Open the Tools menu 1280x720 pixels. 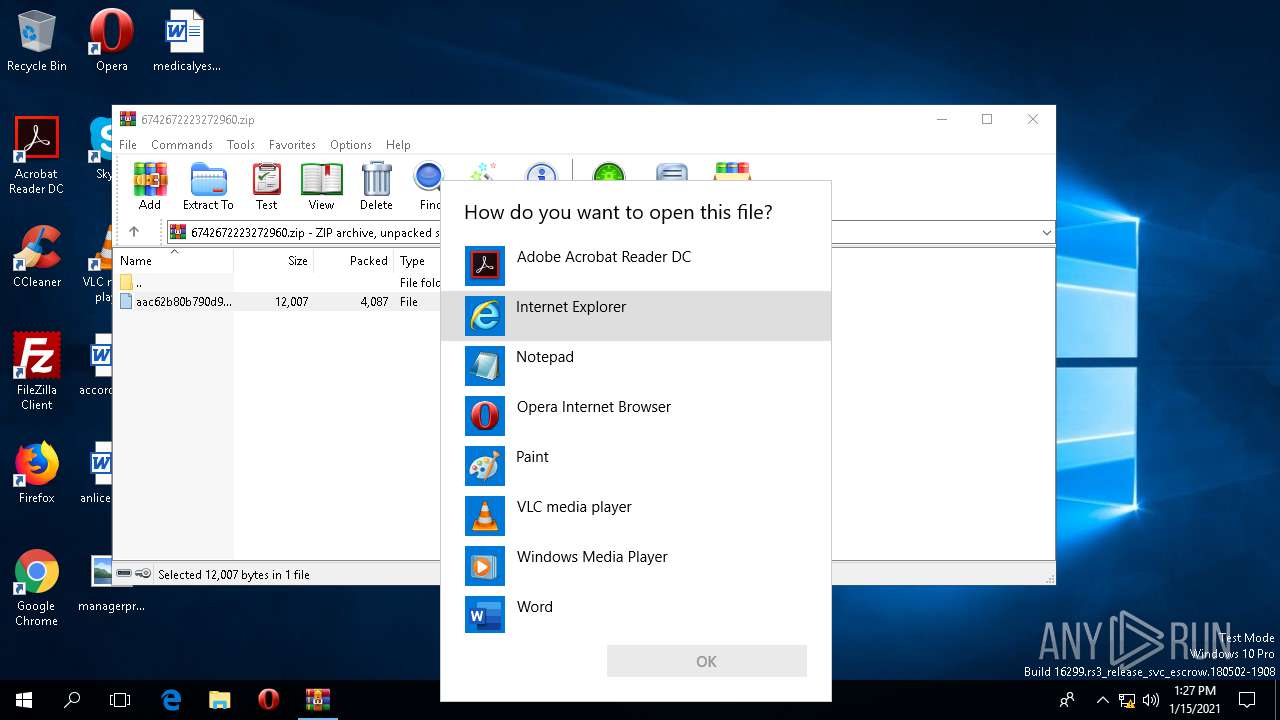(x=241, y=145)
